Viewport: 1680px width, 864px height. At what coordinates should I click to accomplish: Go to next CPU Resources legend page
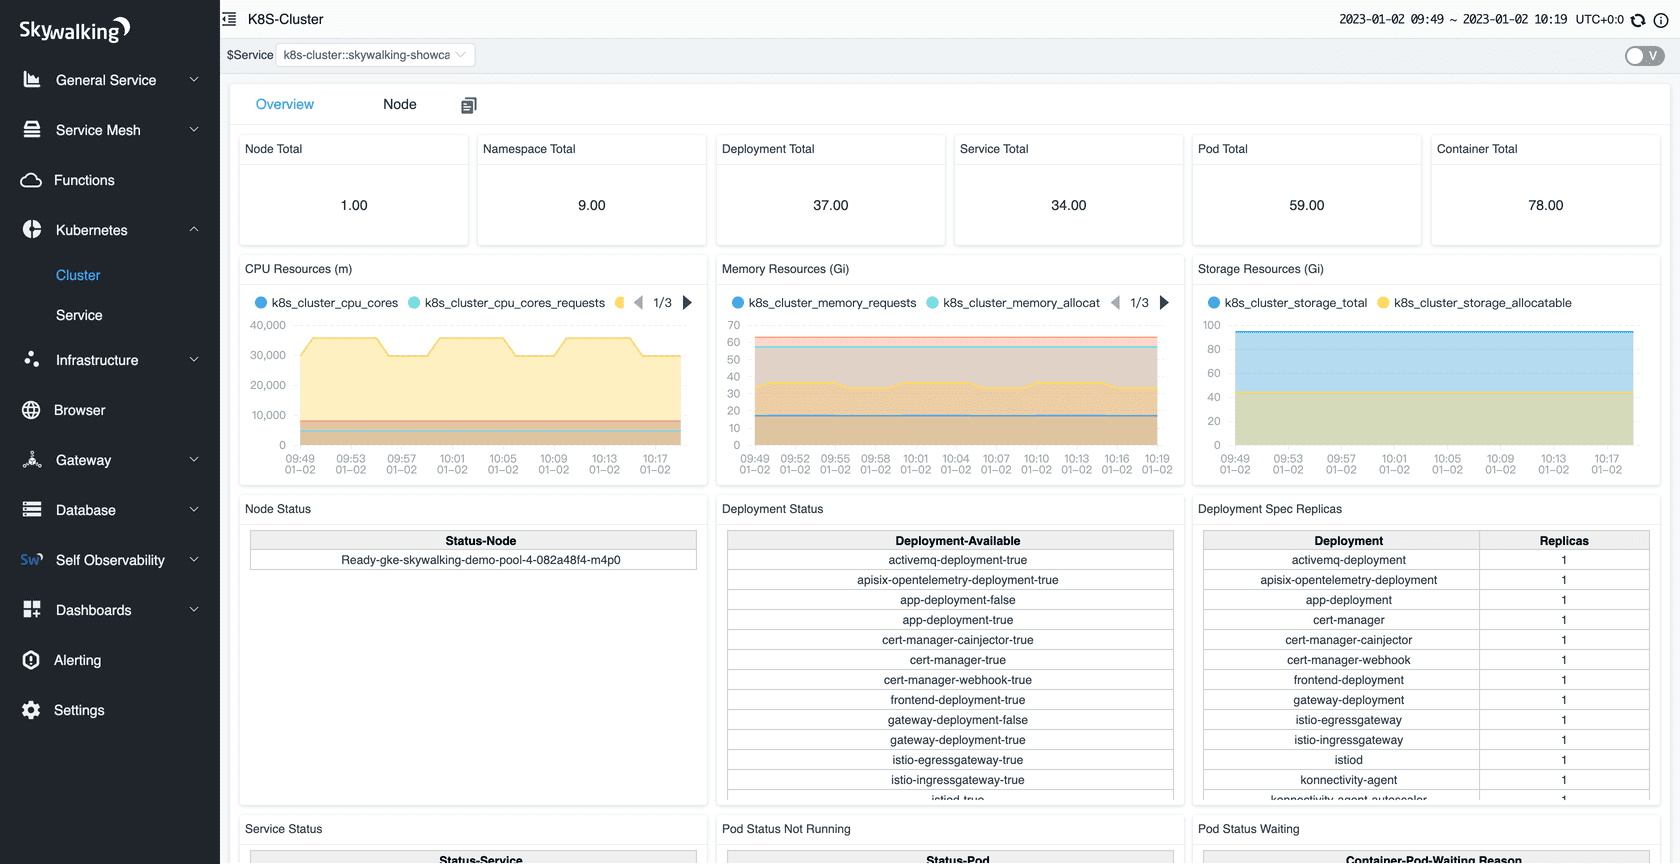coord(687,303)
